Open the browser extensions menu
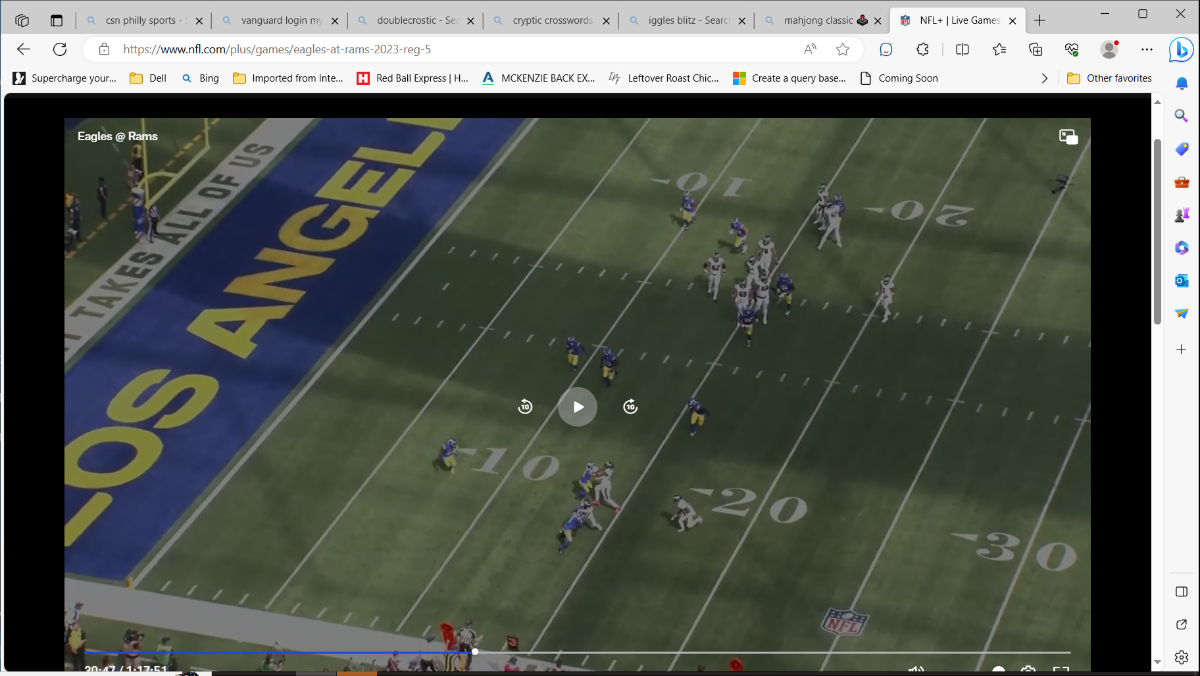The width and height of the screenshot is (1200, 676). (923, 49)
